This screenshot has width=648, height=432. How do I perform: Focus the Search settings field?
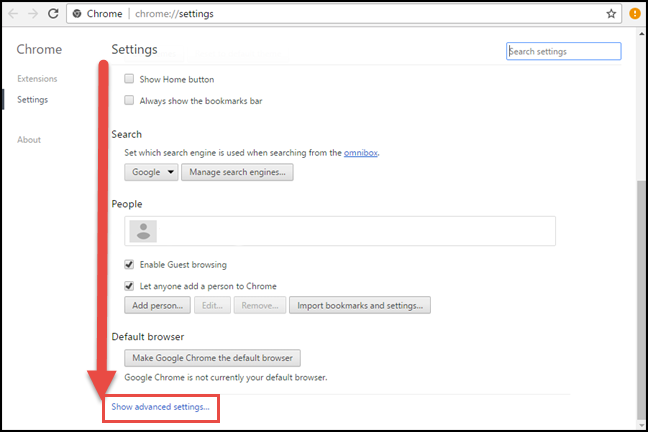[564, 51]
